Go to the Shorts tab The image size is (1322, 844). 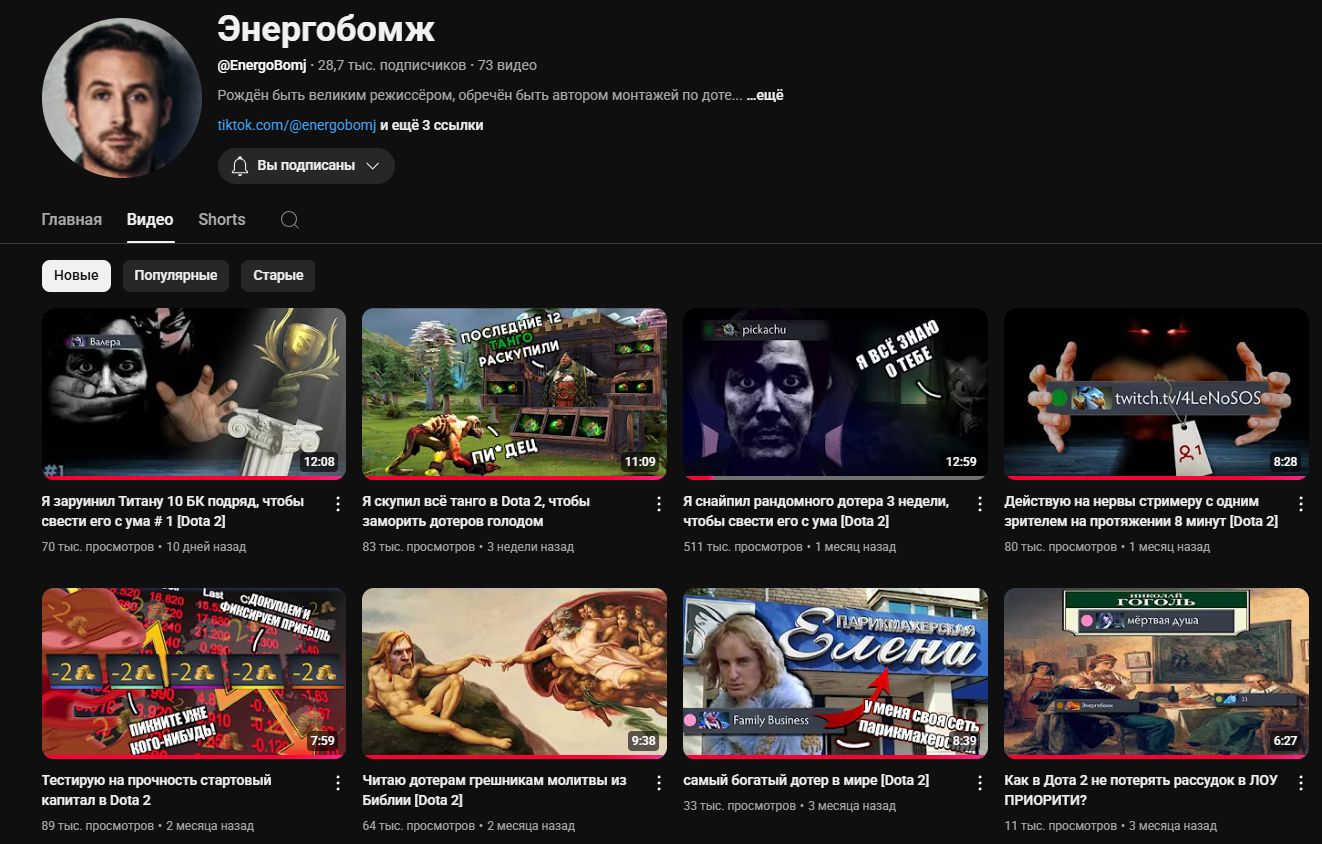(x=222, y=220)
